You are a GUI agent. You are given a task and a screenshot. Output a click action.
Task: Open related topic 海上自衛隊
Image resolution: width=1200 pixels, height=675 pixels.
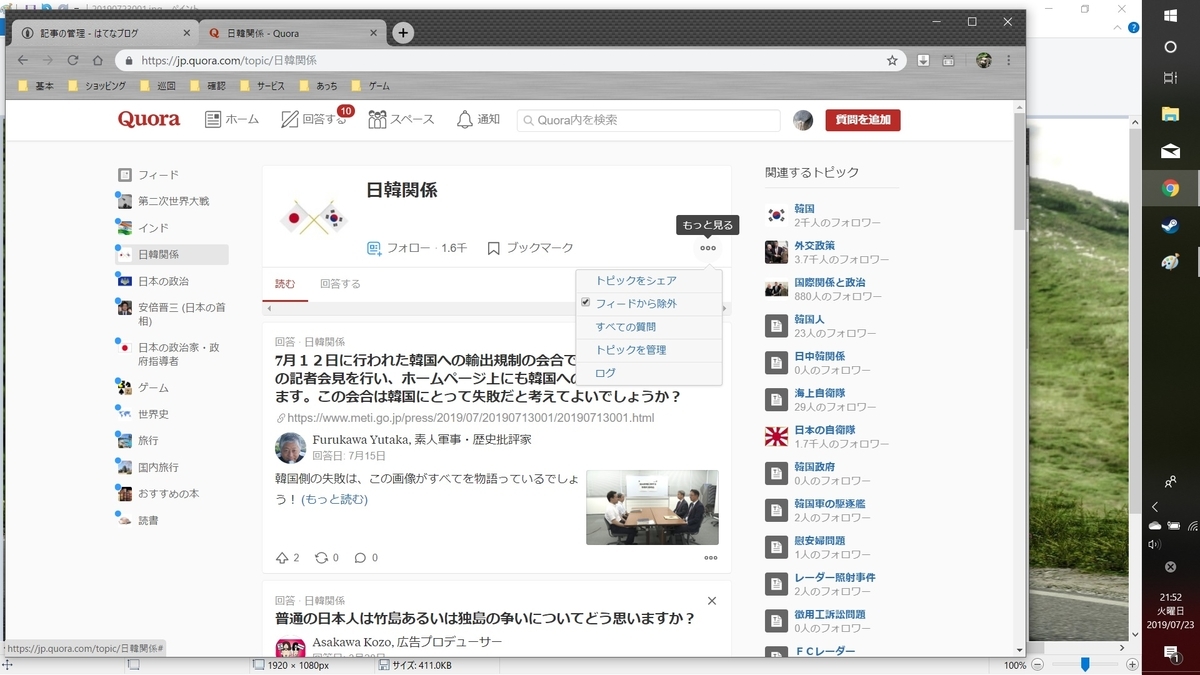(x=819, y=393)
